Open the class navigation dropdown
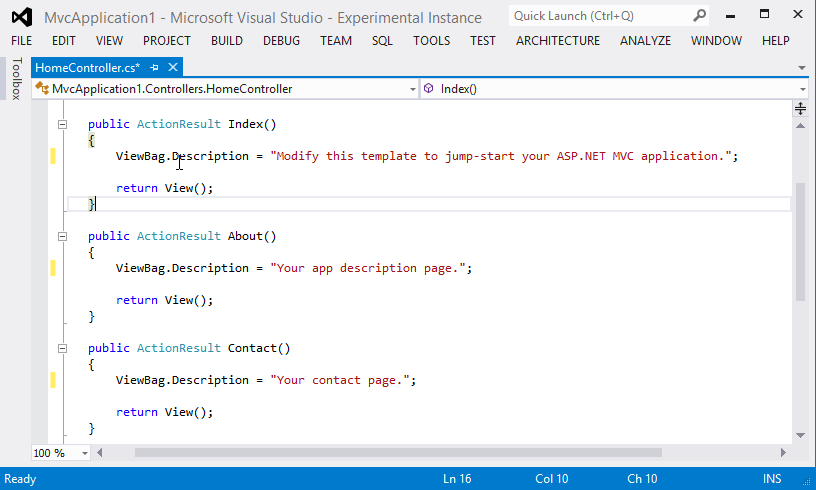 (x=412, y=89)
